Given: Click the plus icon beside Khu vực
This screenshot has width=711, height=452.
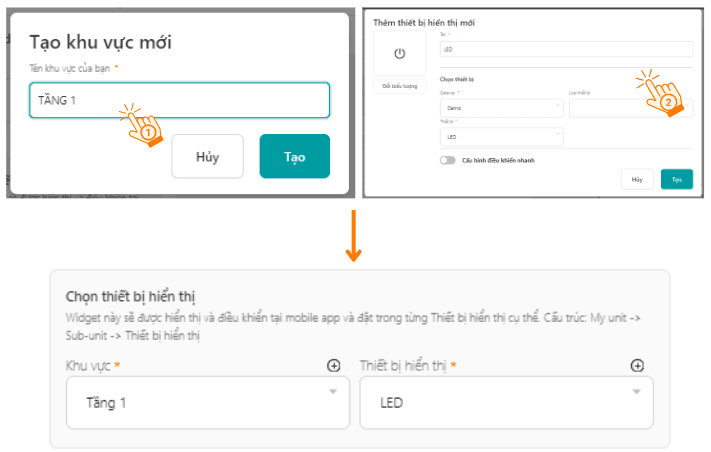Looking at the screenshot, I should point(334,366).
